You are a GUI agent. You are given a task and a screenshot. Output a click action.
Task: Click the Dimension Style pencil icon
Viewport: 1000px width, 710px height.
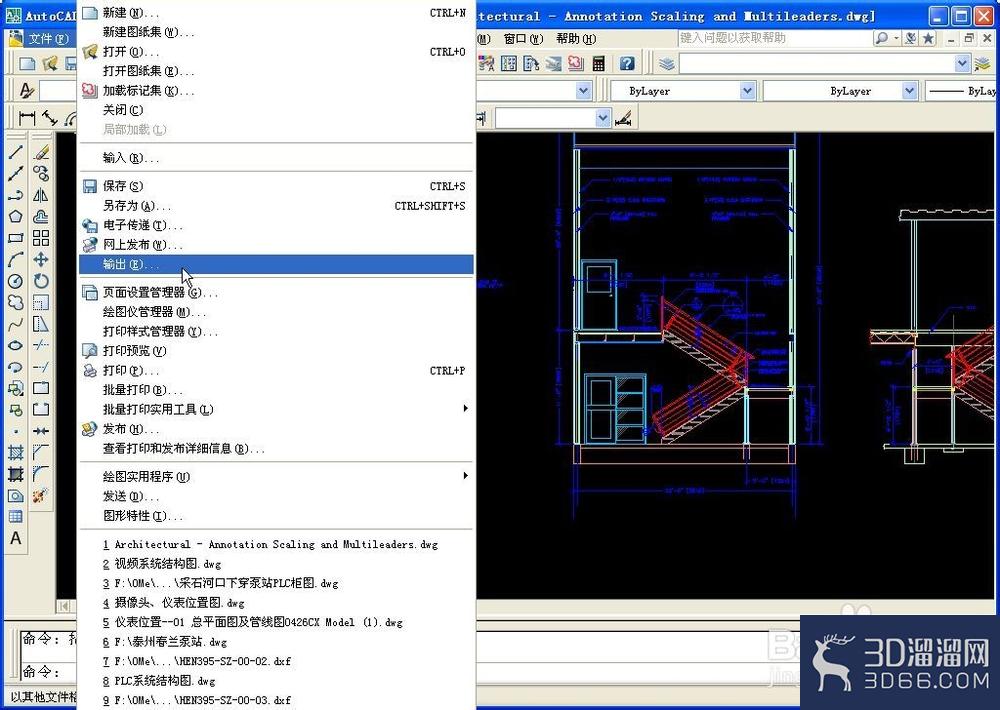[x=623, y=118]
